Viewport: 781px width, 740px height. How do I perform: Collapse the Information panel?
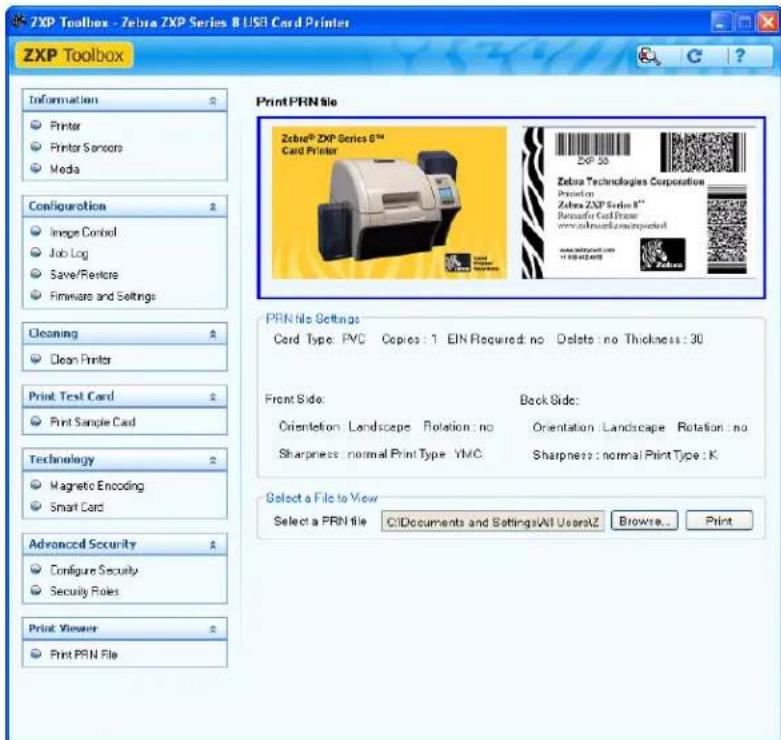(x=213, y=101)
